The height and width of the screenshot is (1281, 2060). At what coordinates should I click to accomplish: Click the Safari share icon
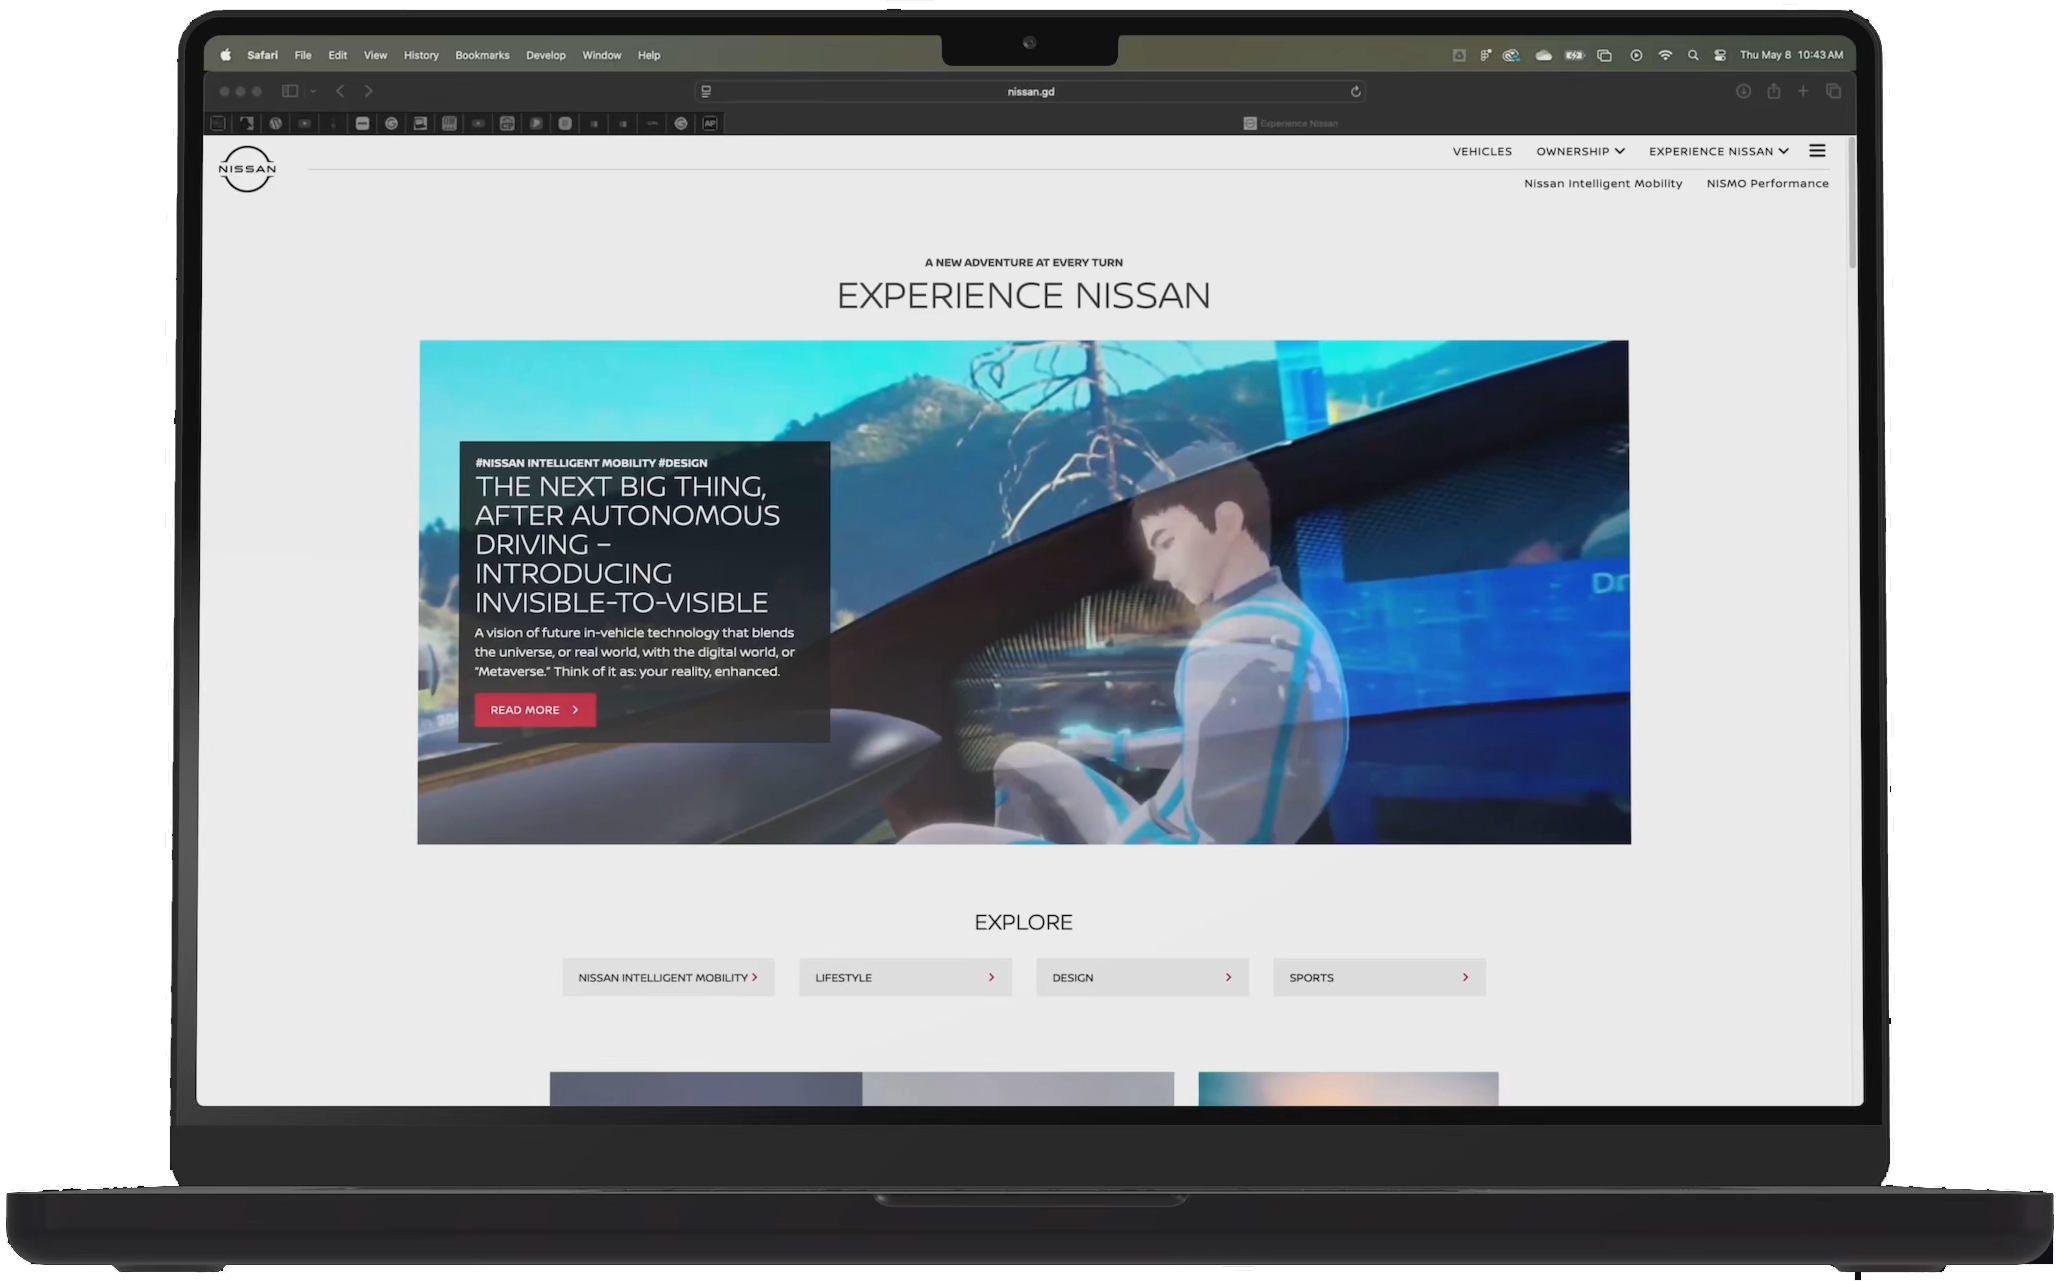point(1774,91)
